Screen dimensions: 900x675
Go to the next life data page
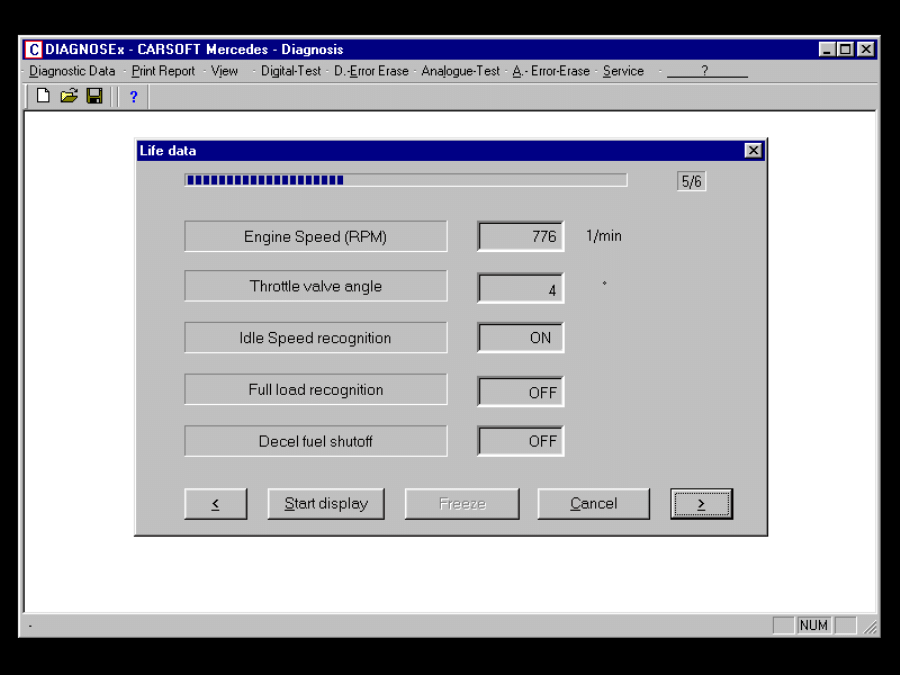[701, 504]
